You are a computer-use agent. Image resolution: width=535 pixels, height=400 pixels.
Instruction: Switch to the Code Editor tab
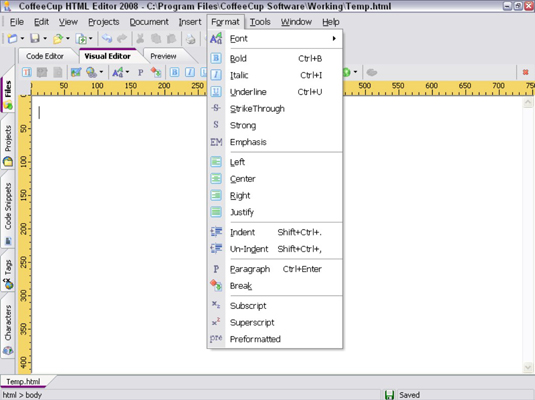(x=45, y=56)
